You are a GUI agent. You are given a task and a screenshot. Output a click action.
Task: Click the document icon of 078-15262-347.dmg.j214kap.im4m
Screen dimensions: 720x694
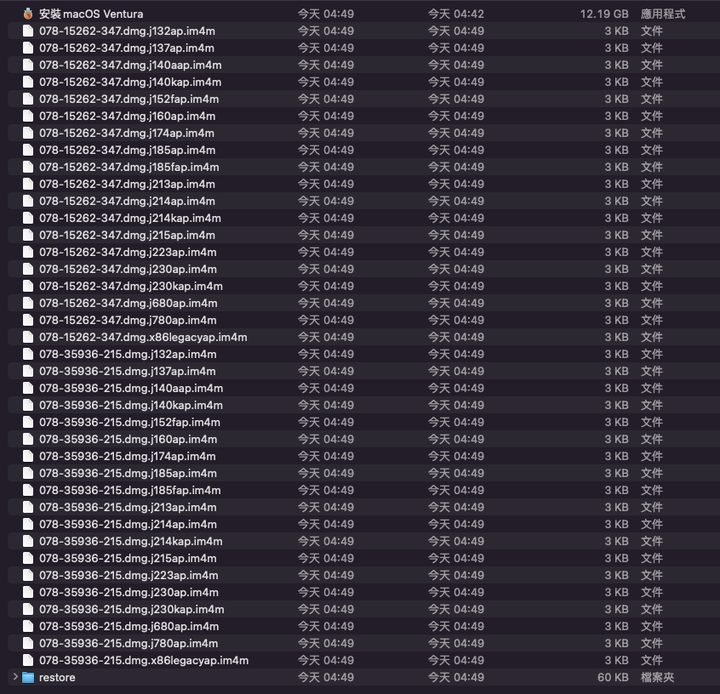28,218
